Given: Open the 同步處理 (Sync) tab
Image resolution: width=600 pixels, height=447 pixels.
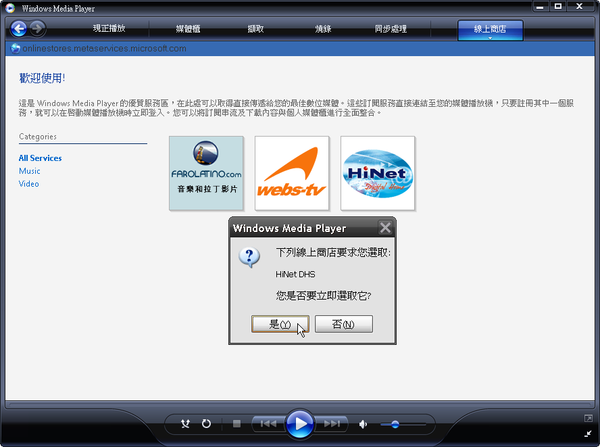Looking at the screenshot, I should tap(391, 29).
